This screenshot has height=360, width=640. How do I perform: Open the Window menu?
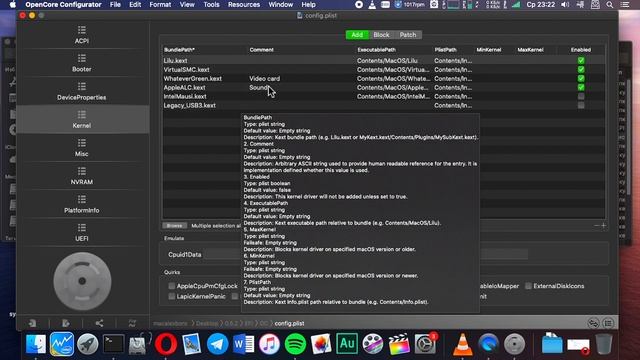[280, 5]
